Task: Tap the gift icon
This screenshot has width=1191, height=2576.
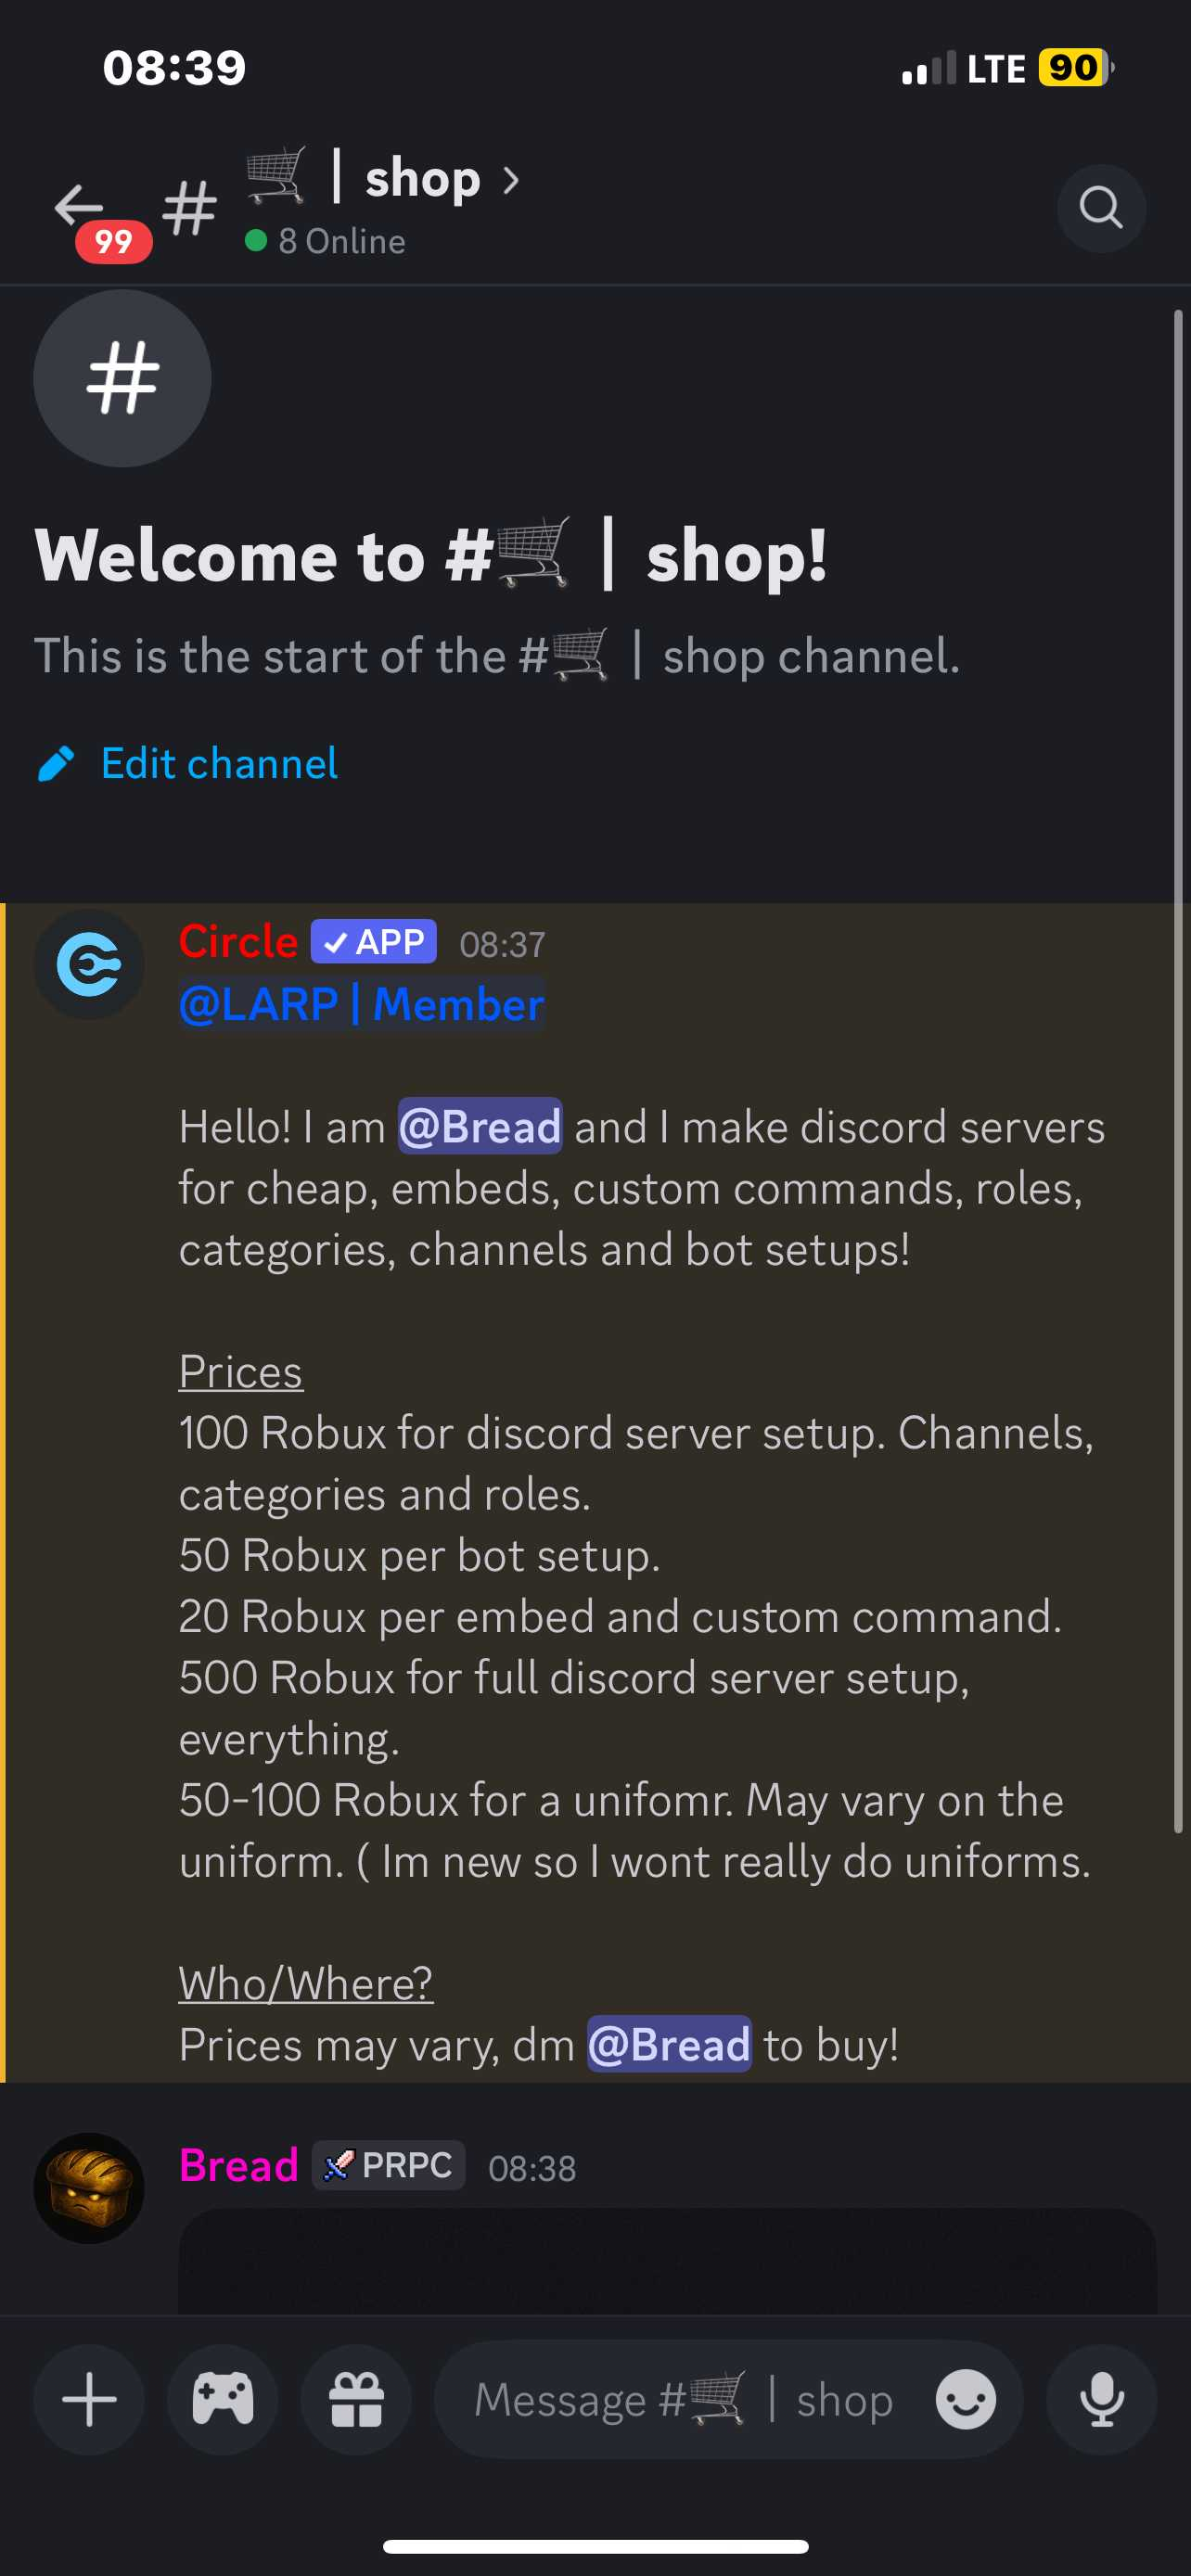Action: (x=356, y=2399)
